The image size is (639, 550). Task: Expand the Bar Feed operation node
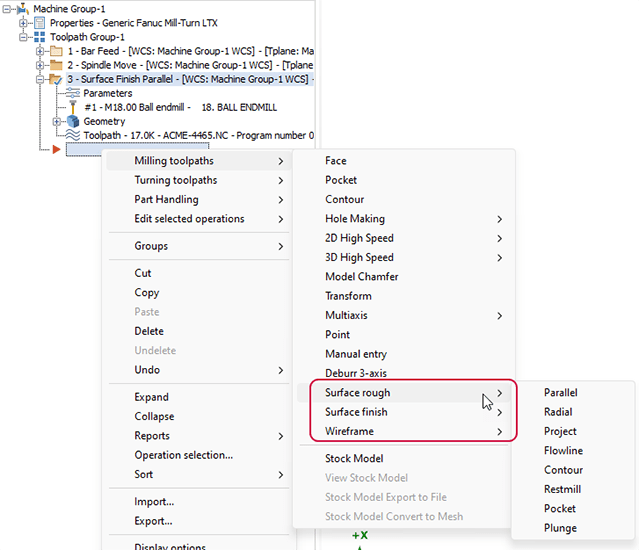(40, 51)
